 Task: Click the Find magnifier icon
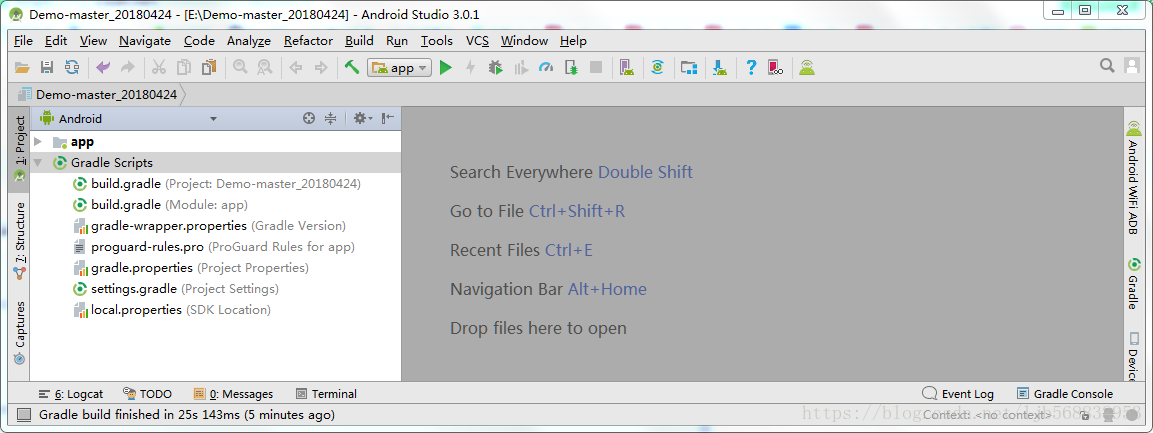coord(240,68)
